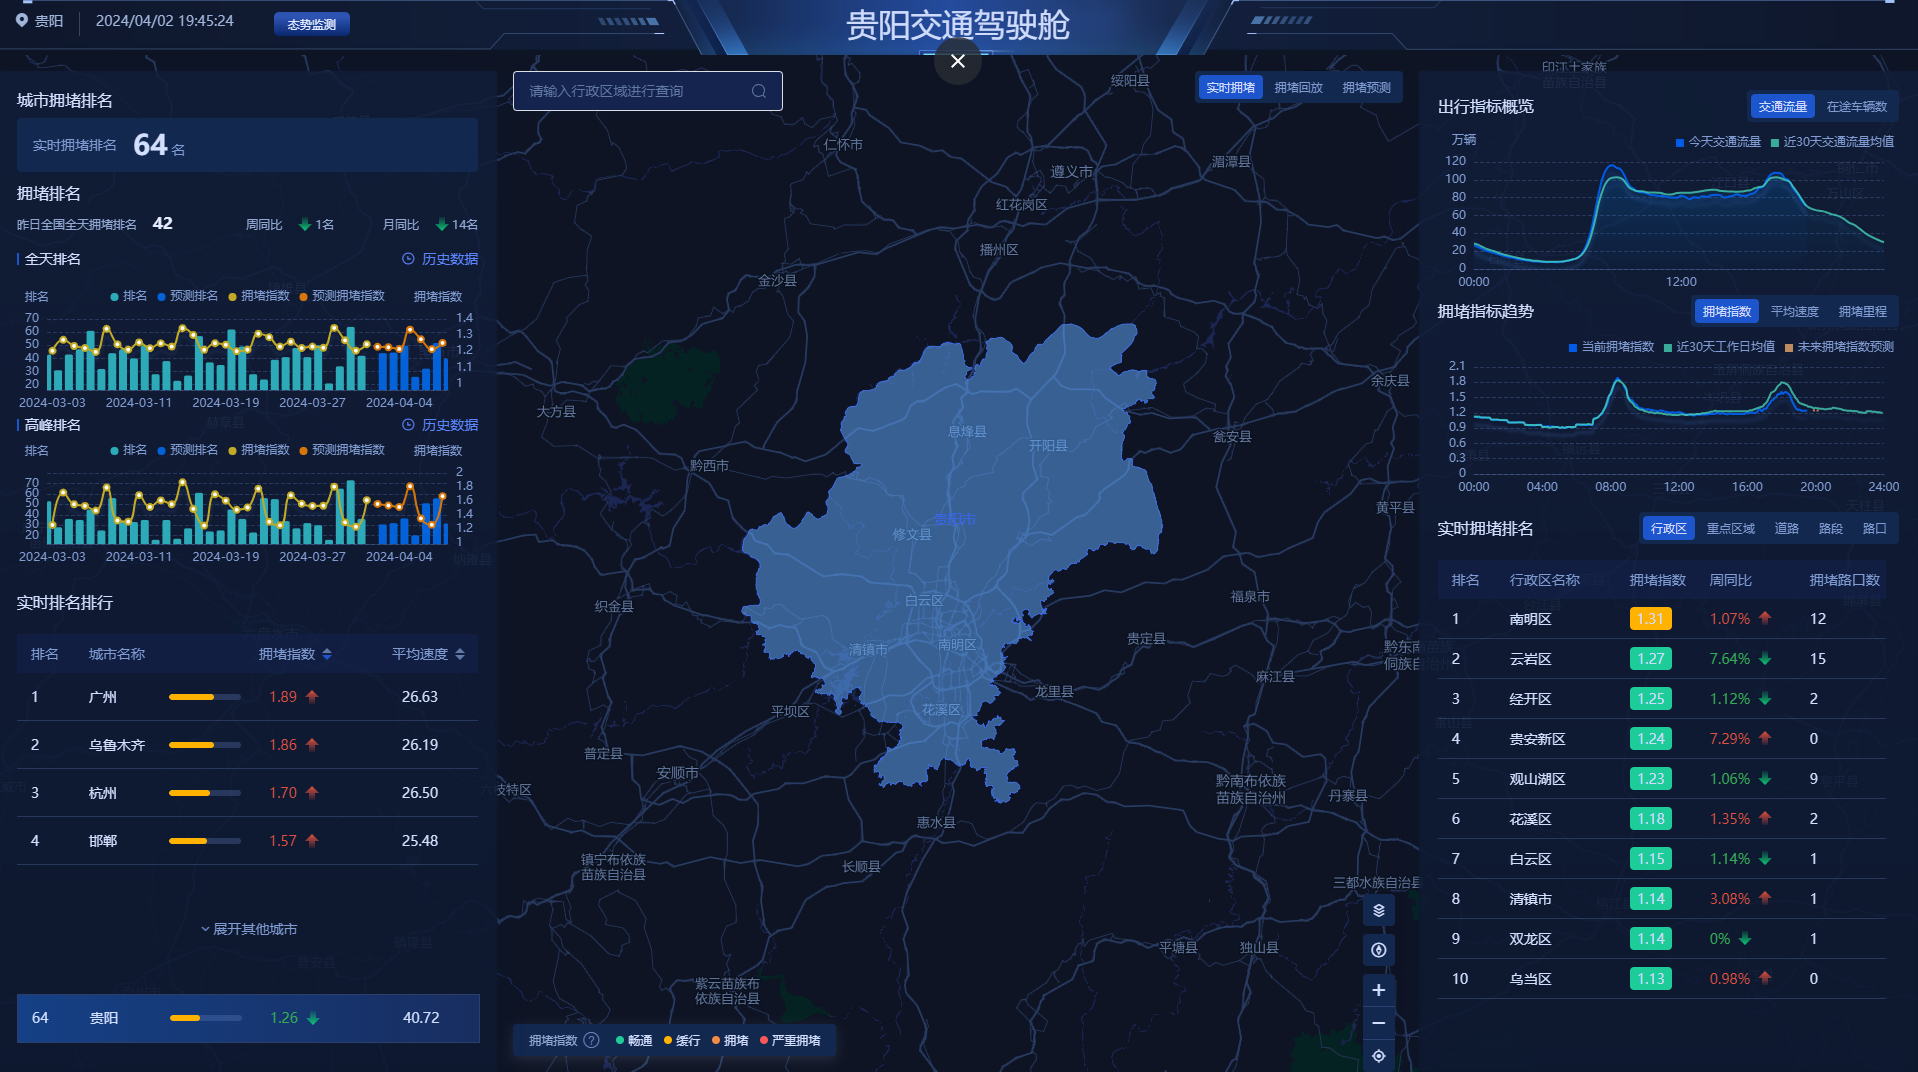Toggle the 未来拥堵指数预测 legend series
Viewport: 1918px width, 1072px height.
[x=1839, y=347]
